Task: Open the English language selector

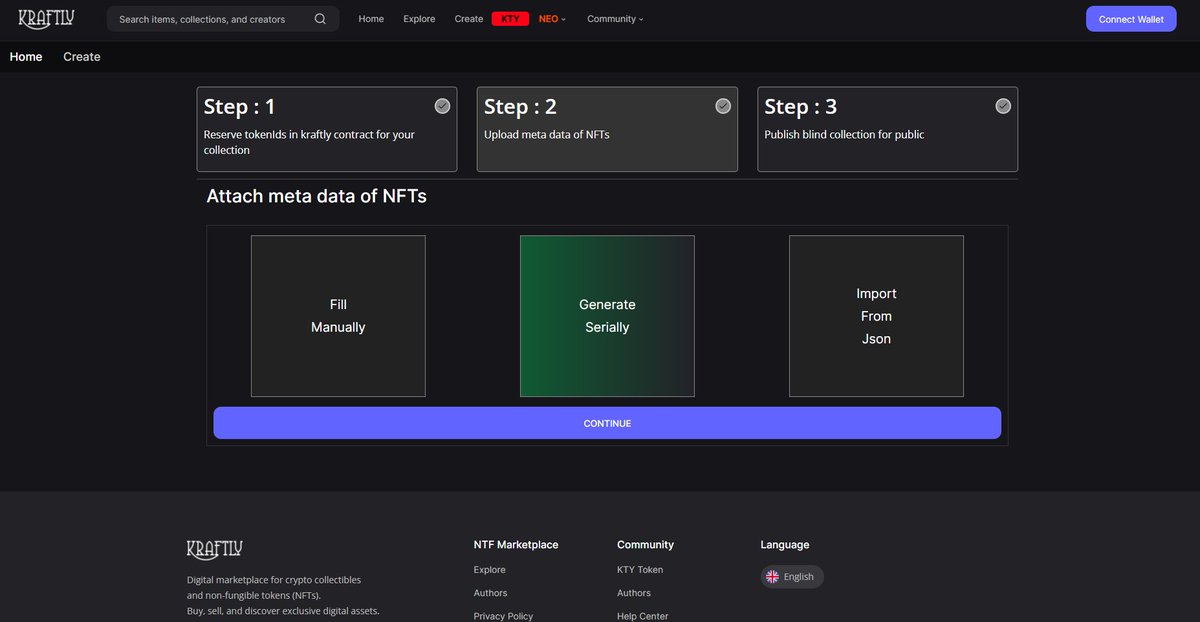Action: click(792, 577)
